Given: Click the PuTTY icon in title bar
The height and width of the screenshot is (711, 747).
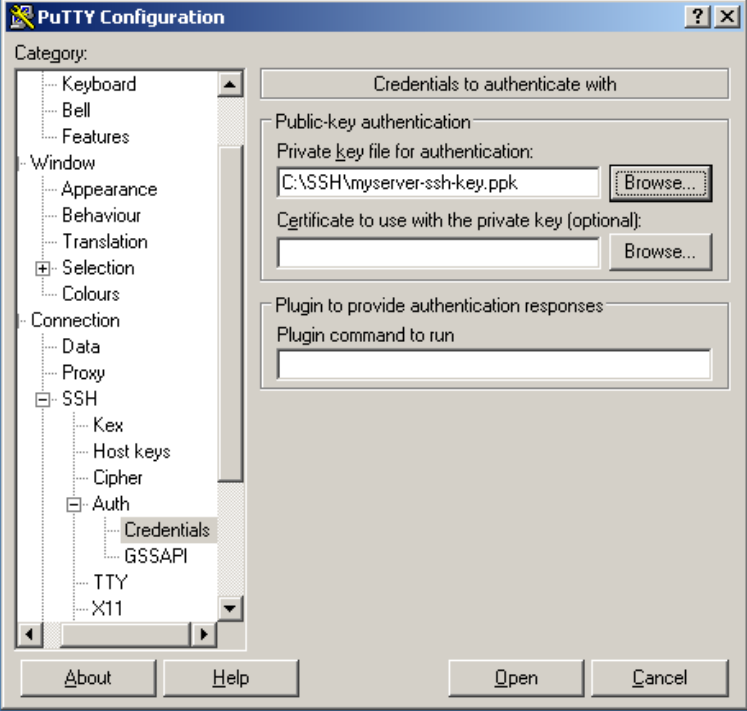Looking at the screenshot, I should click(x=22, y=17).
